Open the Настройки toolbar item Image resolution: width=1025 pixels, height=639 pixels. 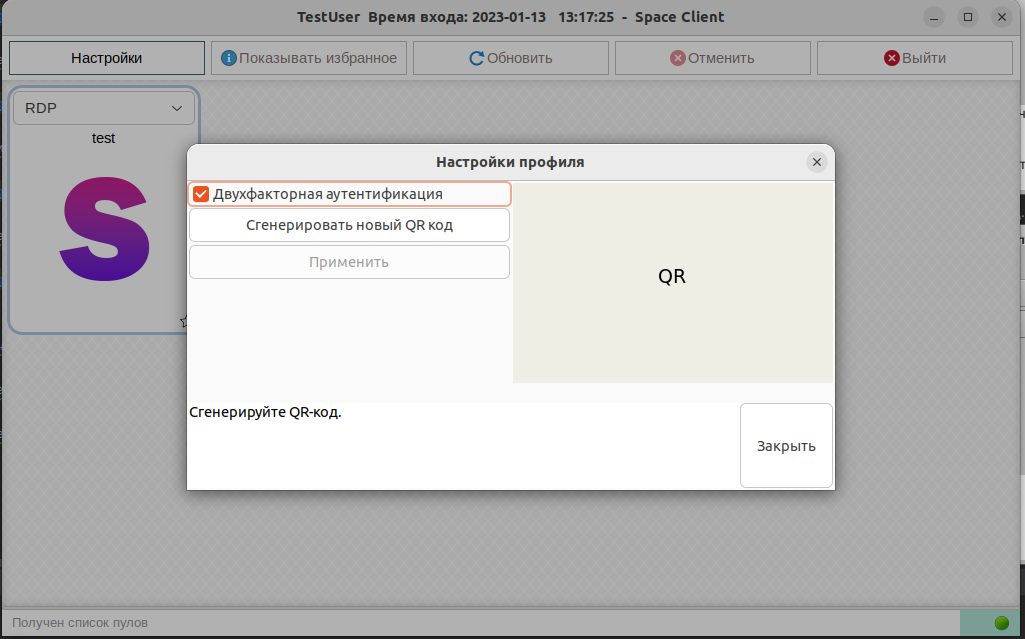click(x=106, y=58)
